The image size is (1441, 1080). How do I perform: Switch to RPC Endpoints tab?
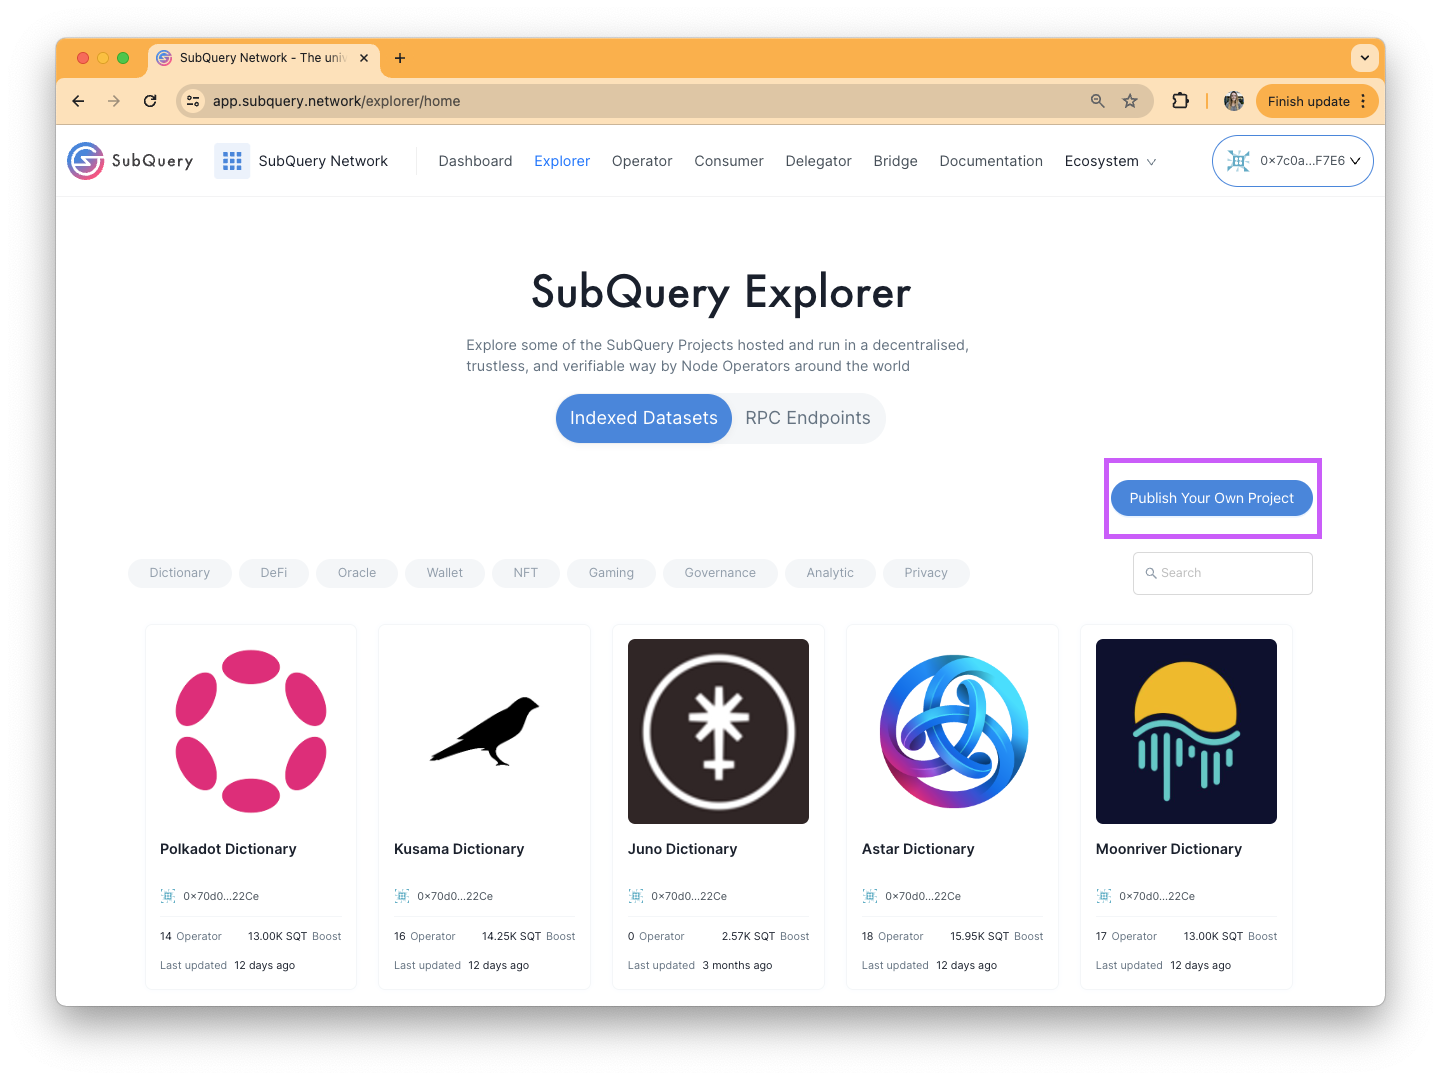[x=808, y=418]
